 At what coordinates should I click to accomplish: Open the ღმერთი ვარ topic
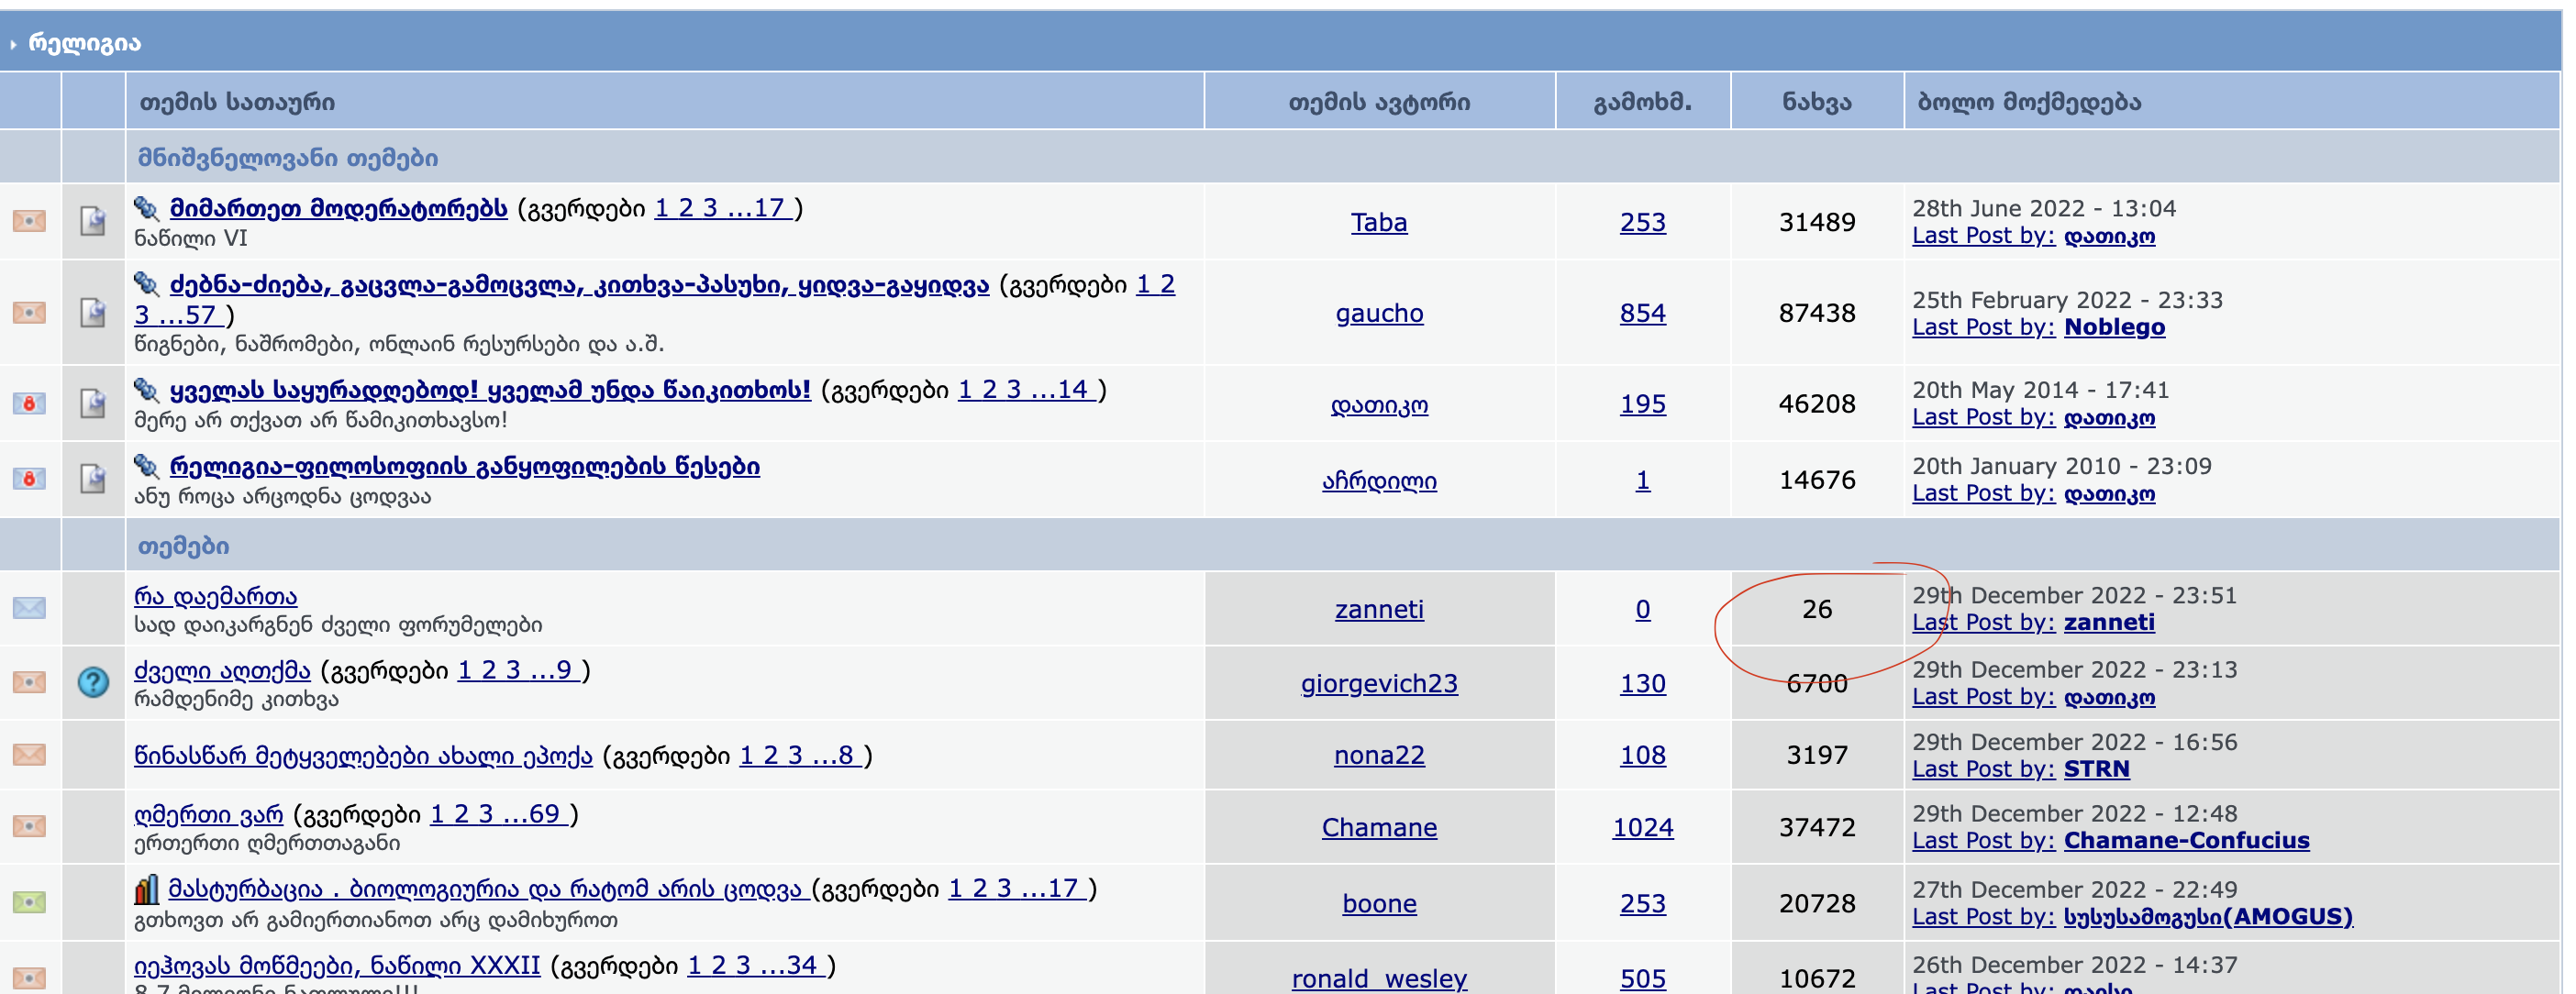(x=208, y=814)
